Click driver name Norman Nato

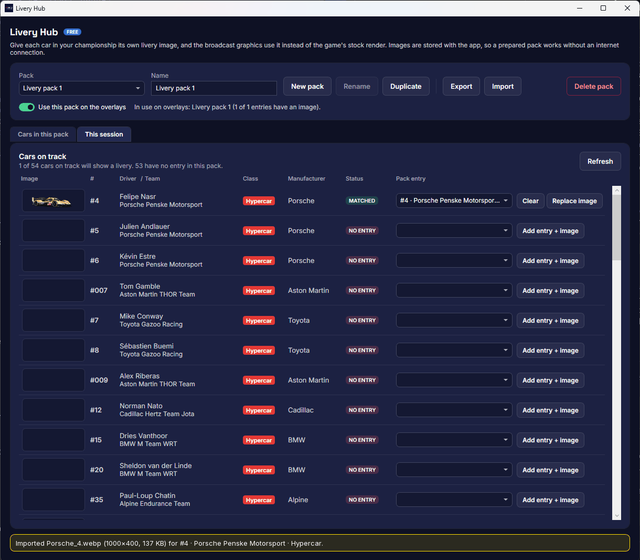[141, 406]
